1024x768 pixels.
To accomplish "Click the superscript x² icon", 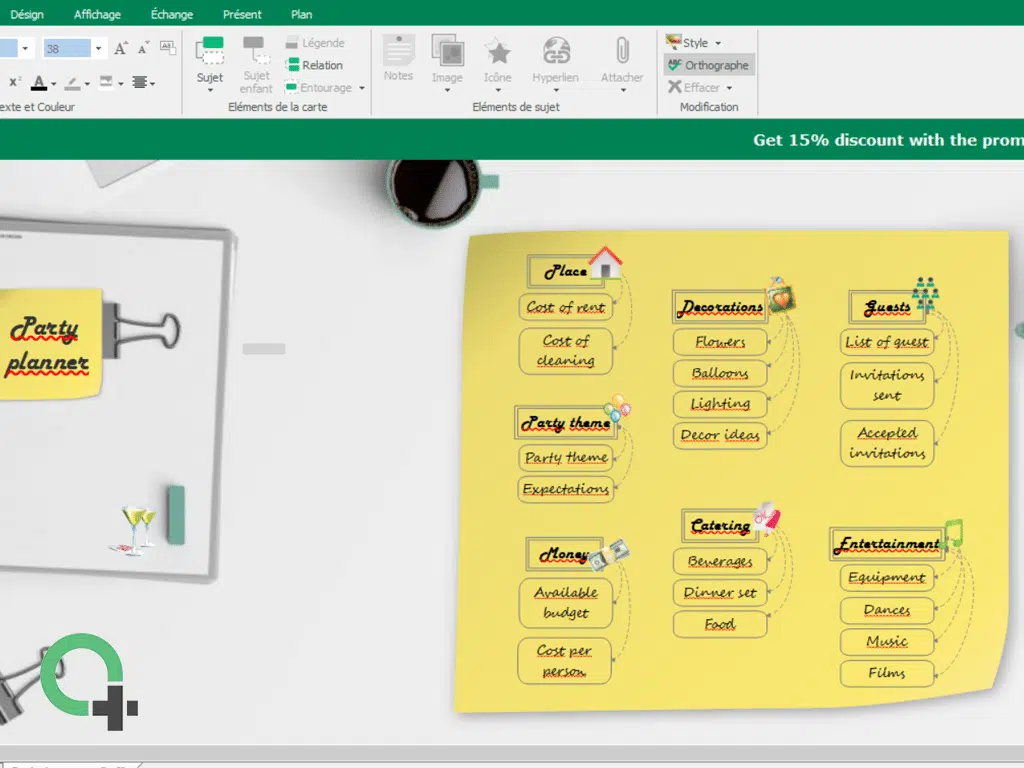I will tap(14, 82).
